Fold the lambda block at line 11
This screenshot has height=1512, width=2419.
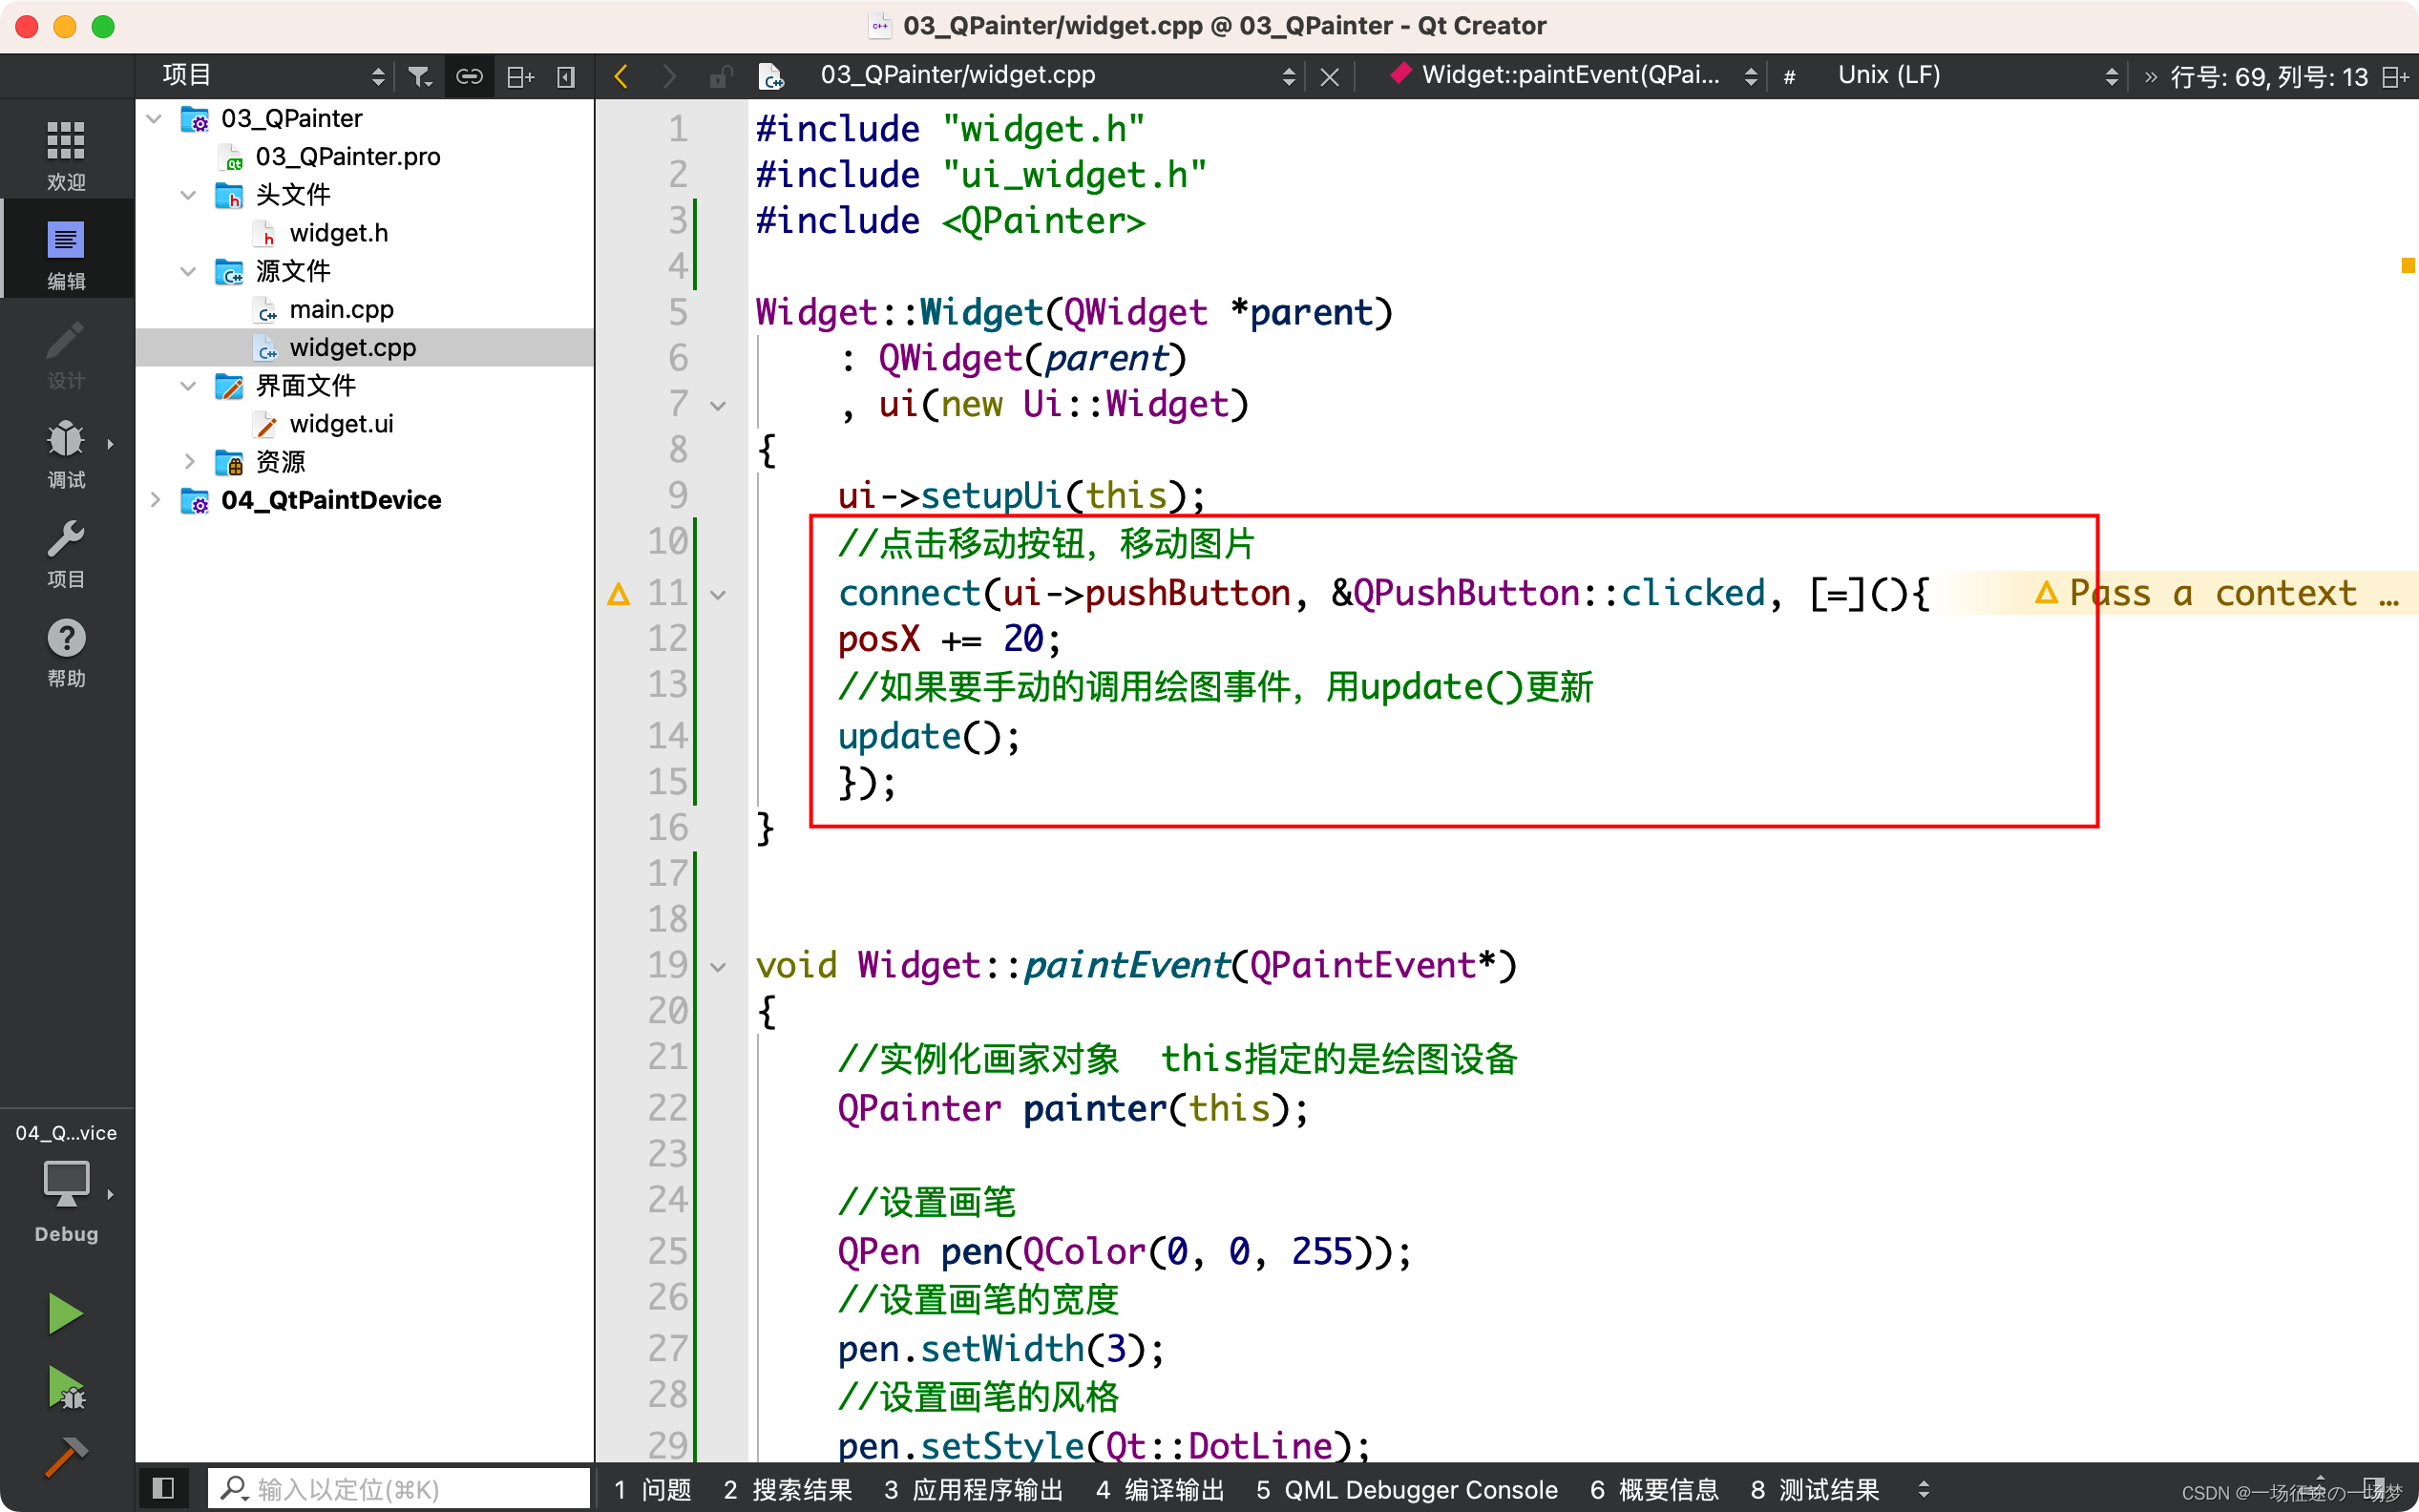(718, 595)
